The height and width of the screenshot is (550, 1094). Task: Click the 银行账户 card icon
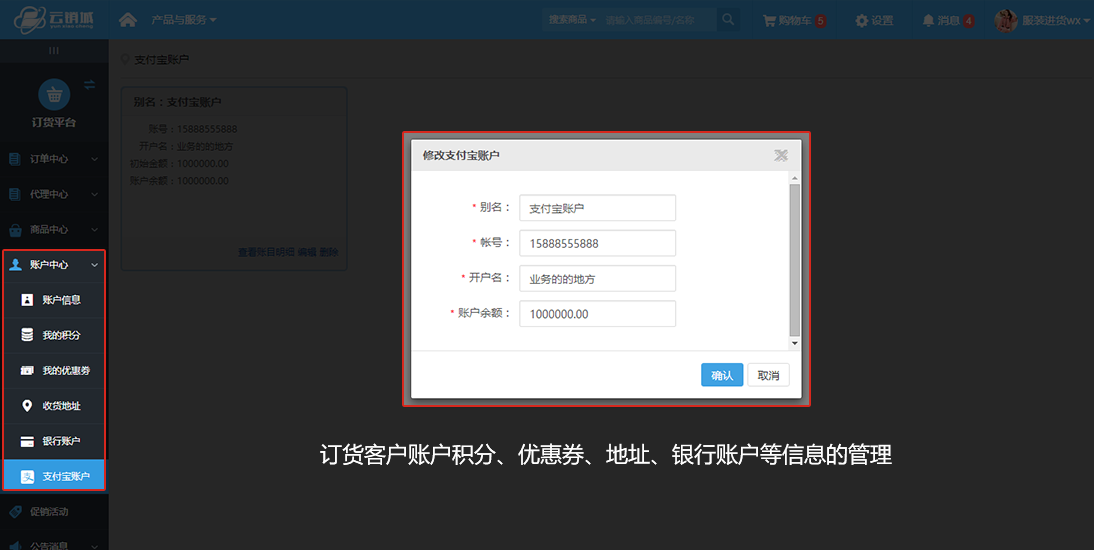click(27, 441)
